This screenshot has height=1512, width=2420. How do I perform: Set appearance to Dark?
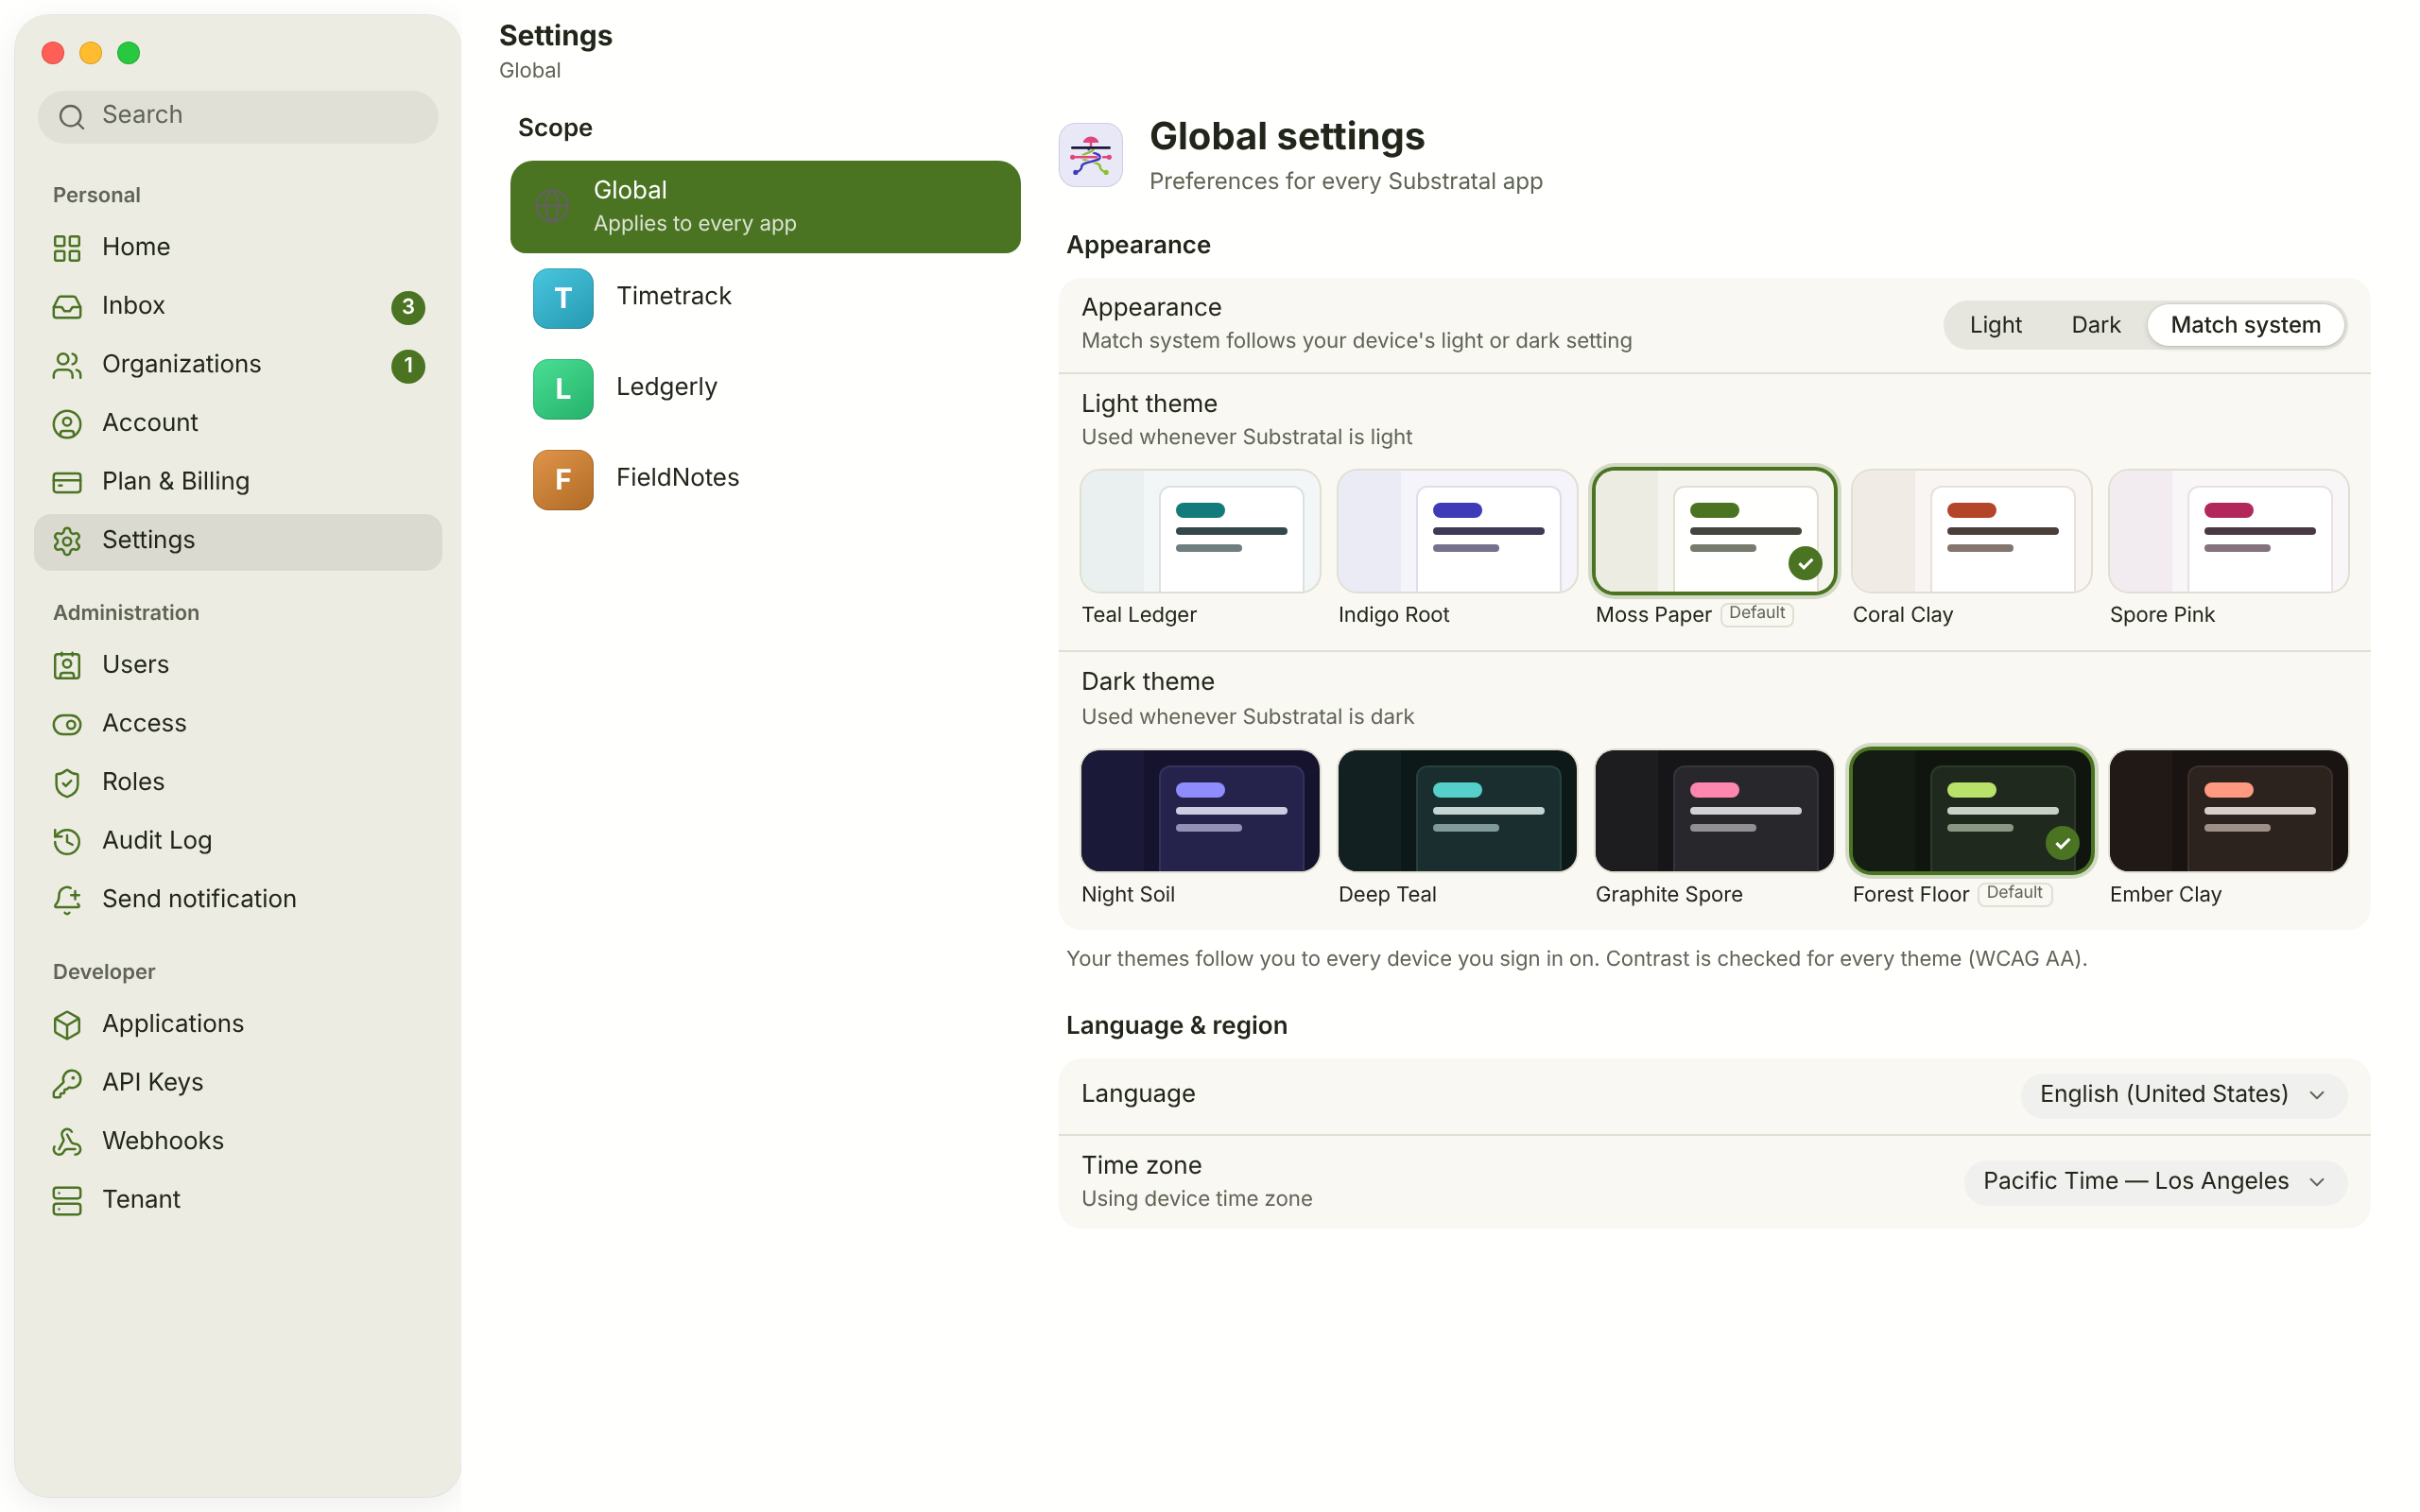coord(2095,325)
